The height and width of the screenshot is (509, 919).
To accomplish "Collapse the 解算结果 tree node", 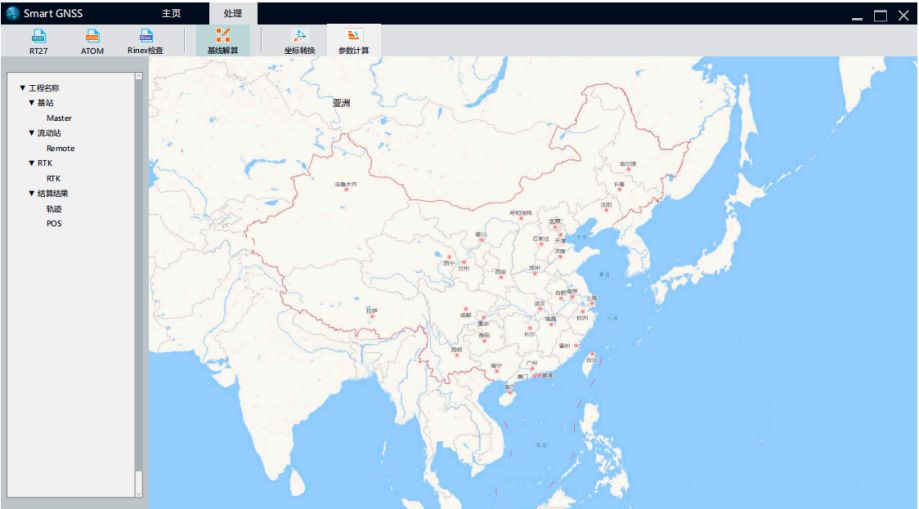I will pos(31,193).
